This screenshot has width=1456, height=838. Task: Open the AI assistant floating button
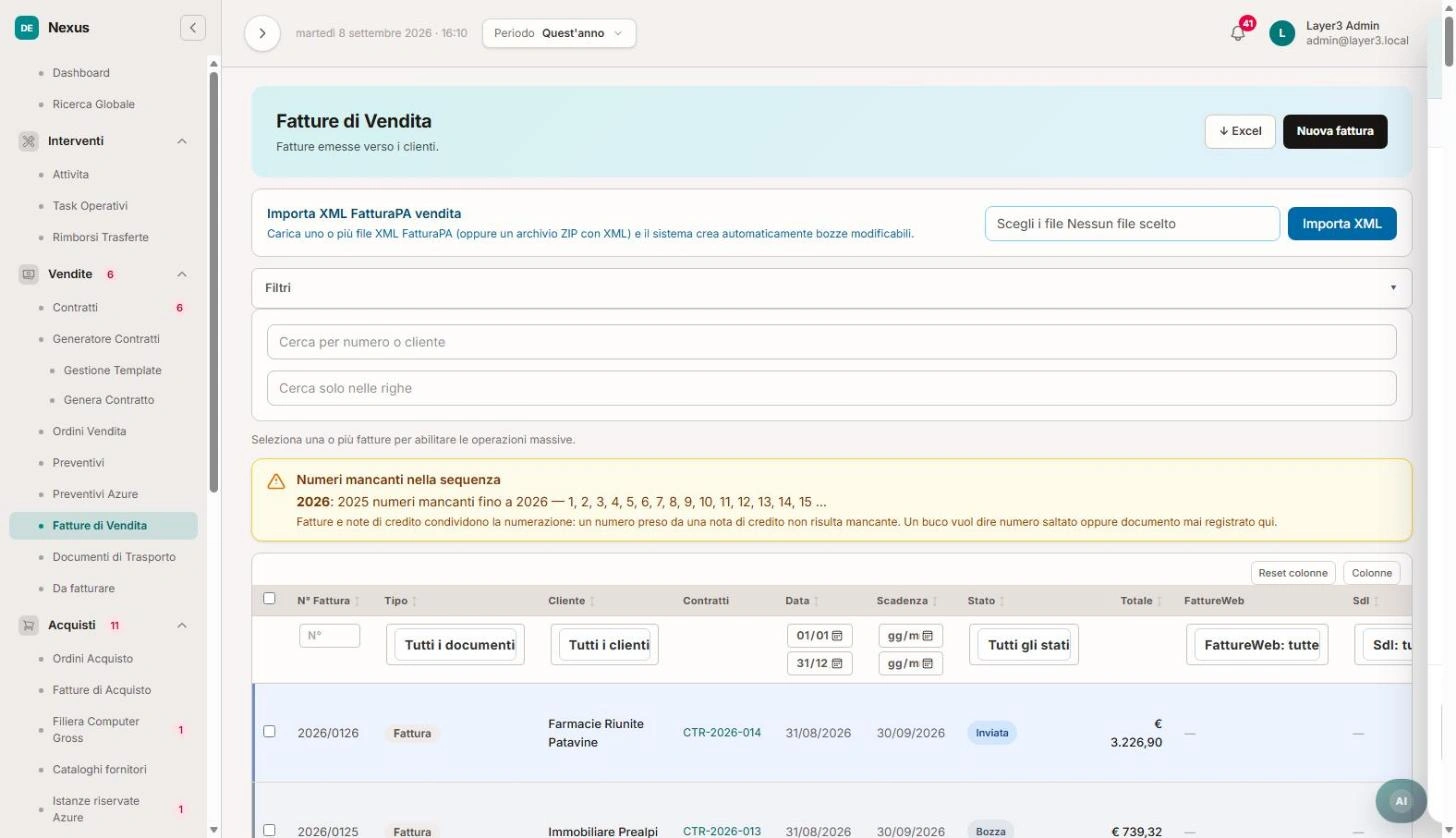click(1401, 801)
